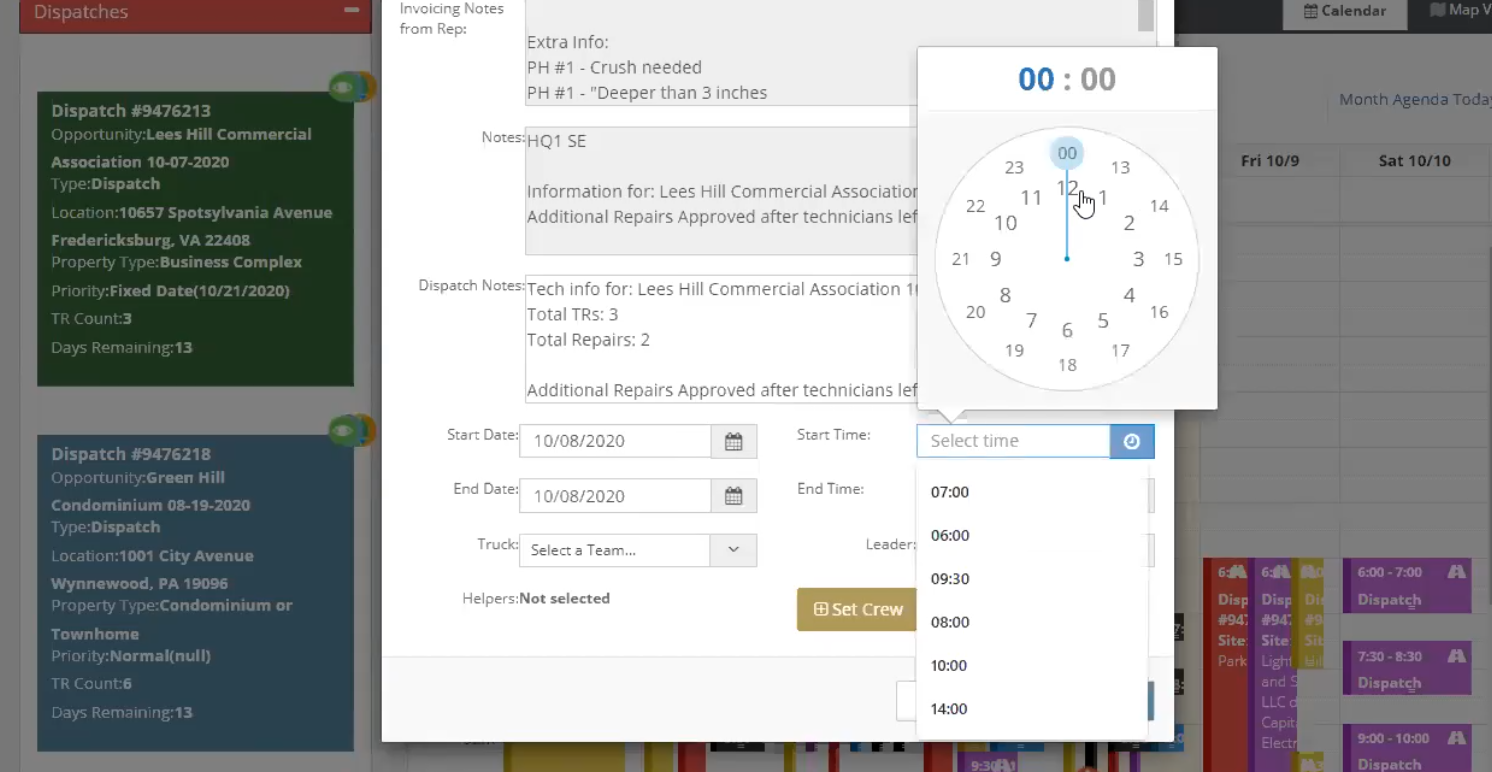Pick hour 5 on the clock face
The image size is (1492, 772).
(x=1103, y=321)
